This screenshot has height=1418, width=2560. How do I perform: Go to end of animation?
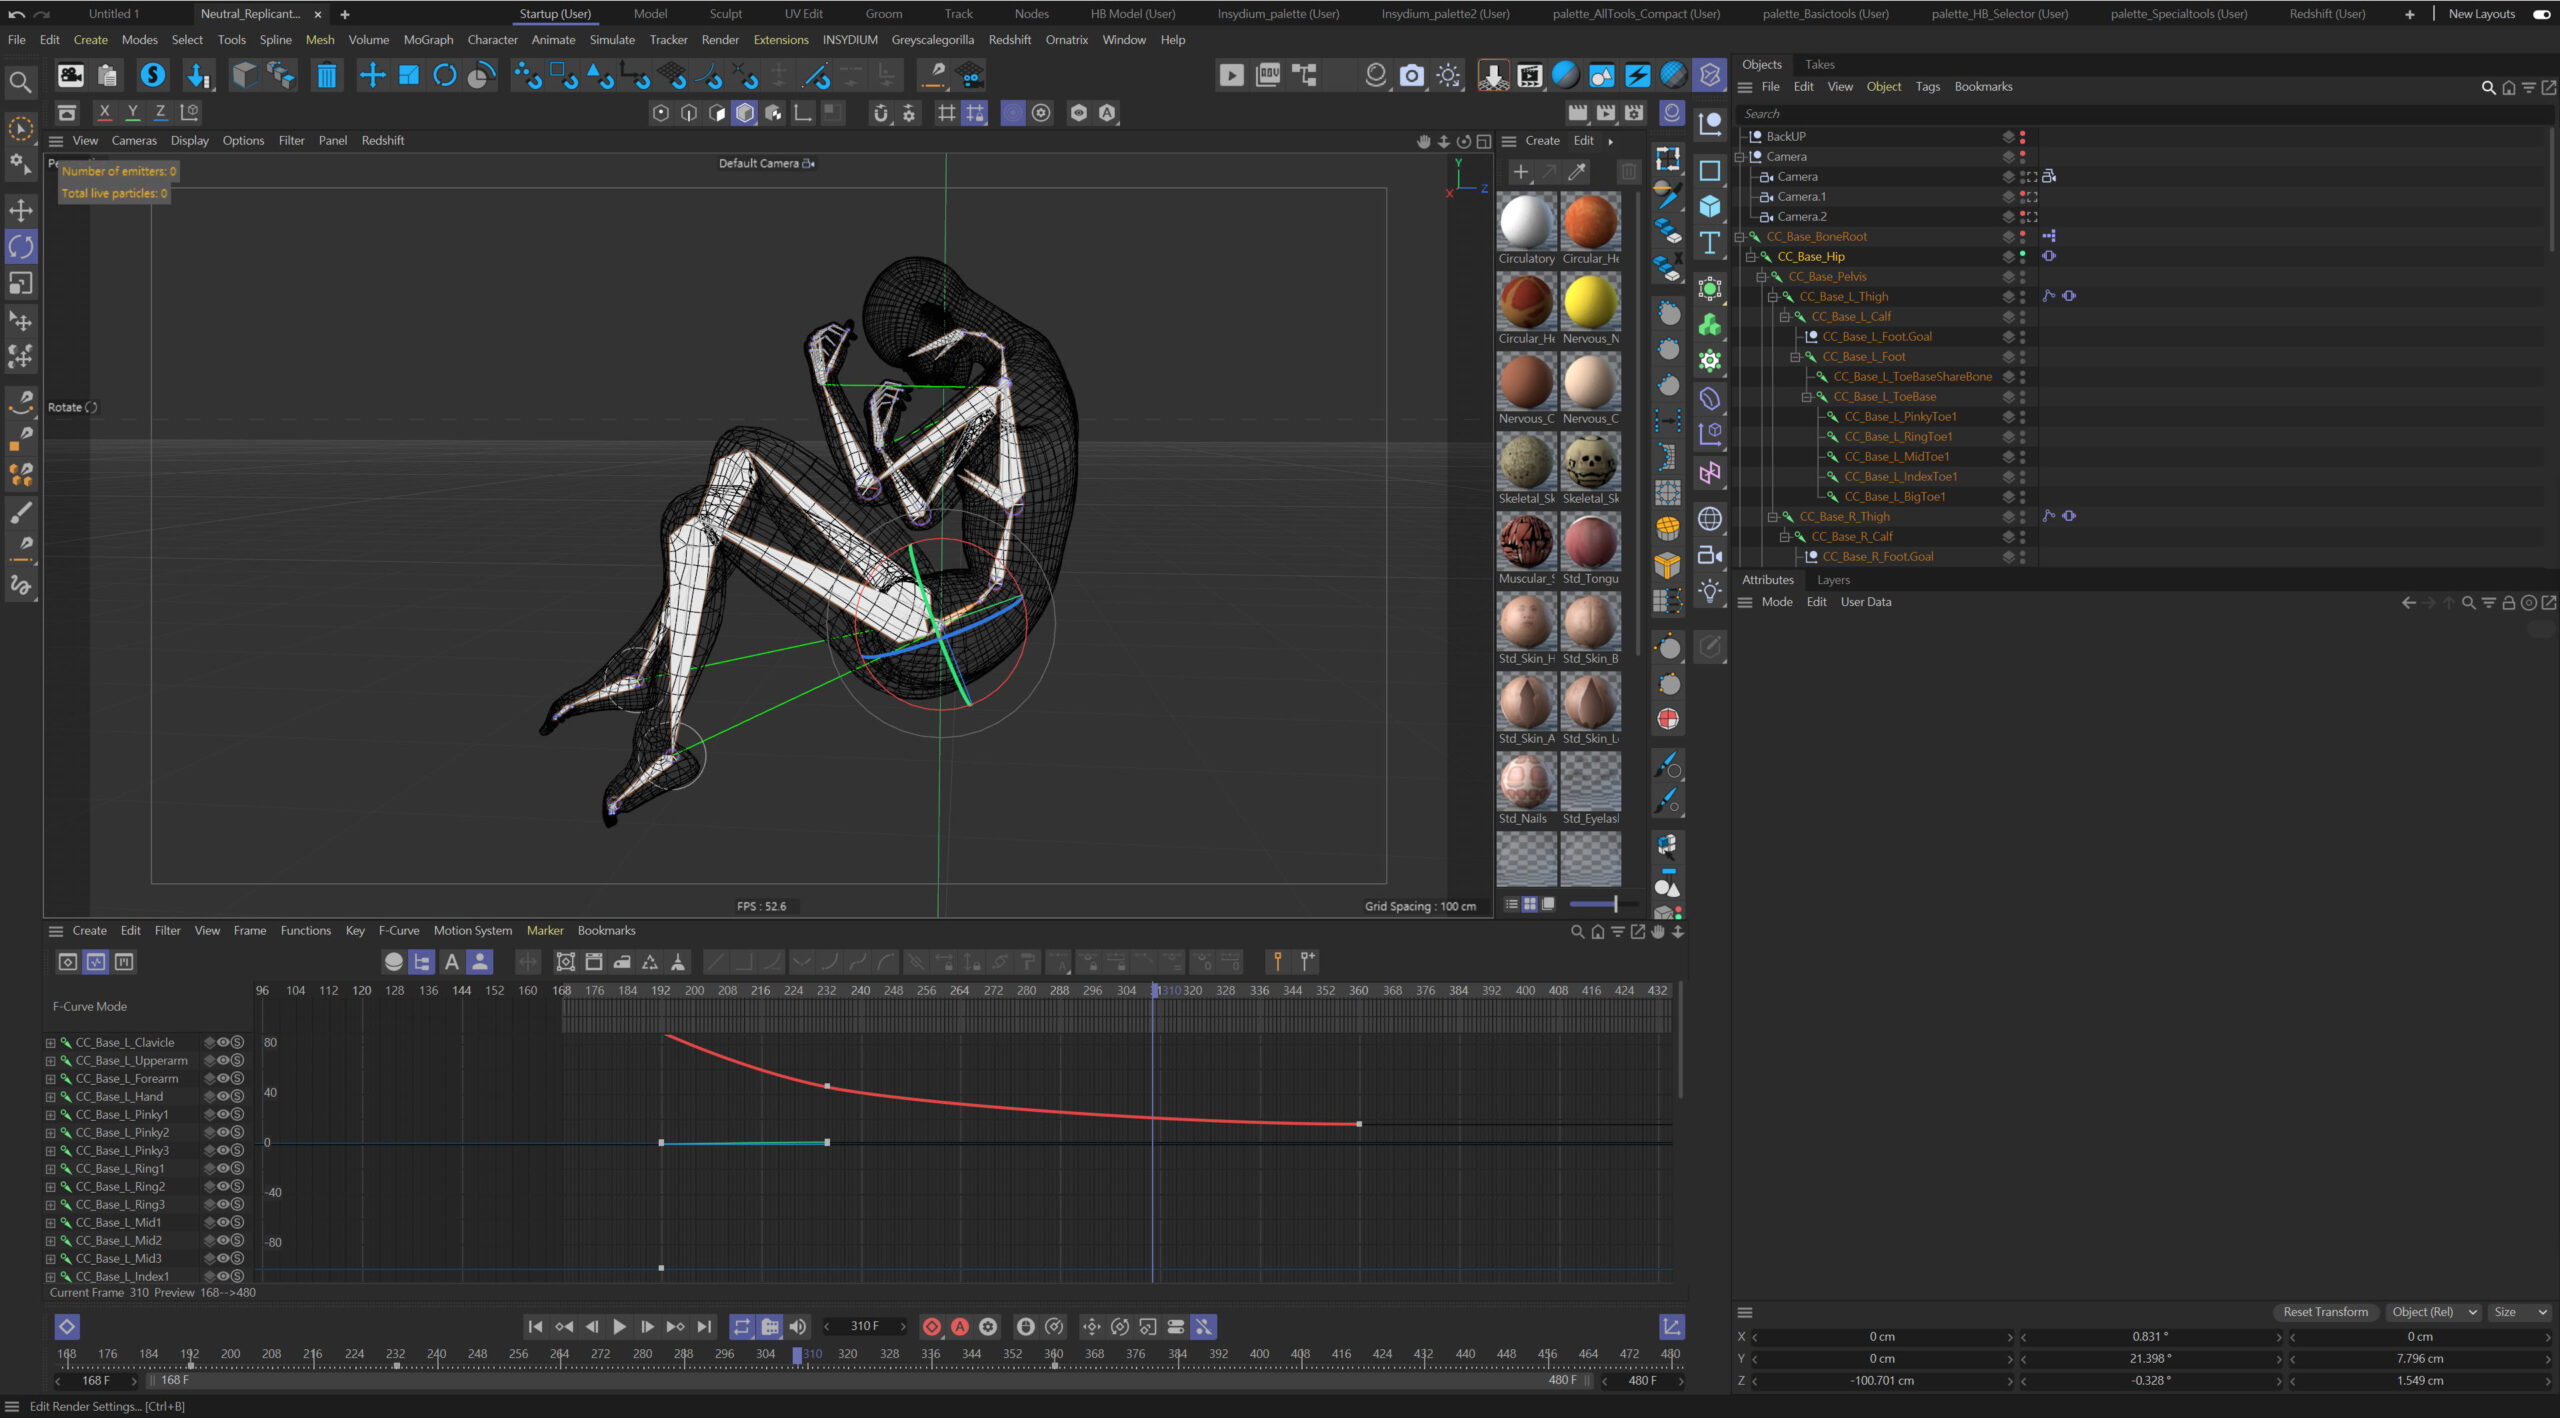[x=704, y=1326]
